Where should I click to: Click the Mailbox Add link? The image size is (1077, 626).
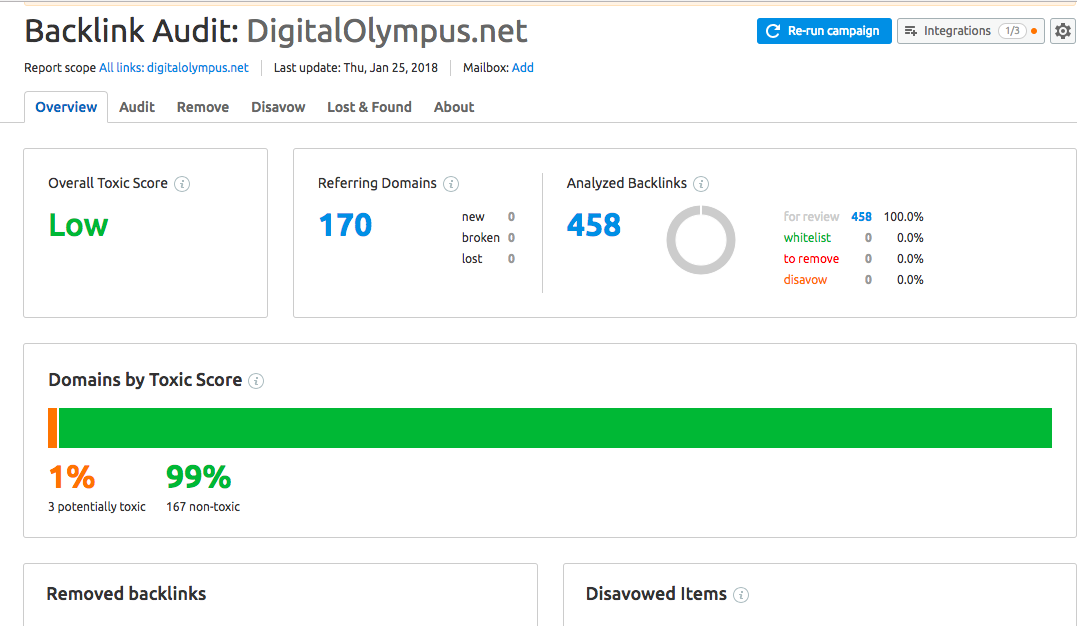[523, 68]
